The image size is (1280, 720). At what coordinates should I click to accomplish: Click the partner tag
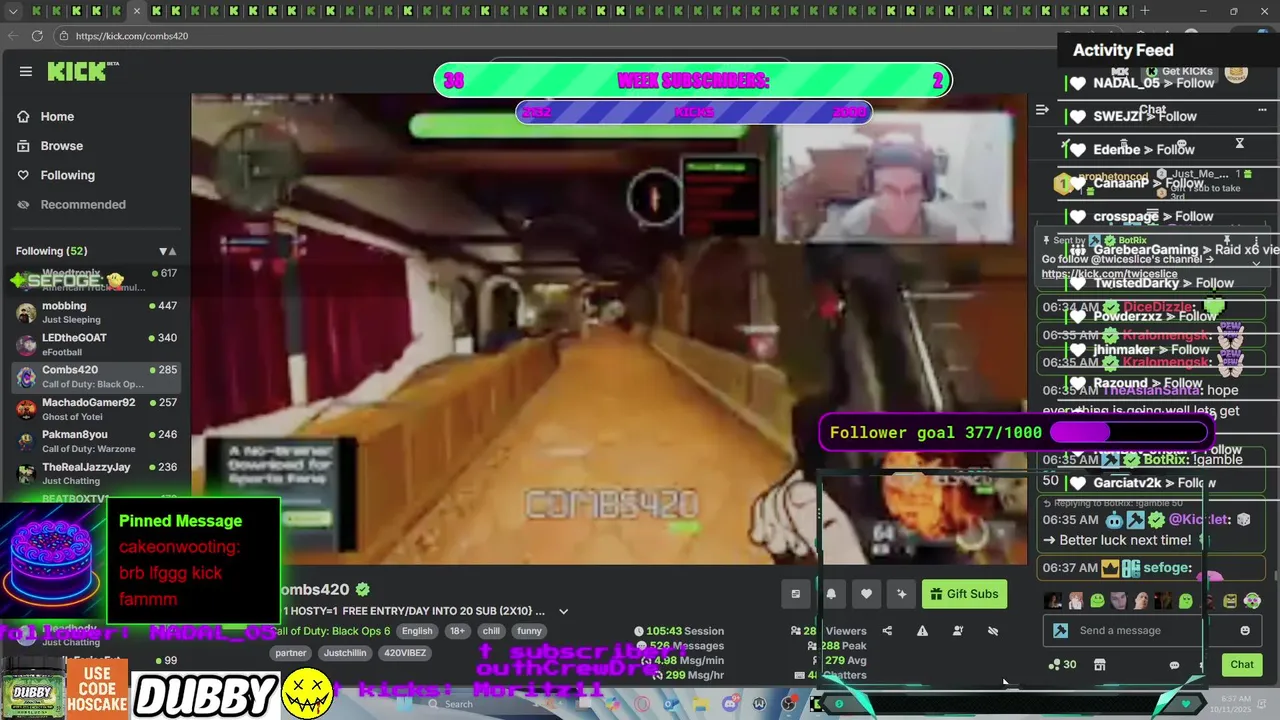pyautogui.click(x=291, y=653)
